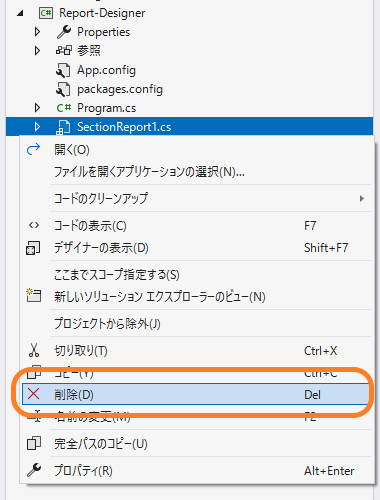This screenshot has height=500, width=380.
Task: Click the Shift+F7 shortcut text
Action: [326, 248]
